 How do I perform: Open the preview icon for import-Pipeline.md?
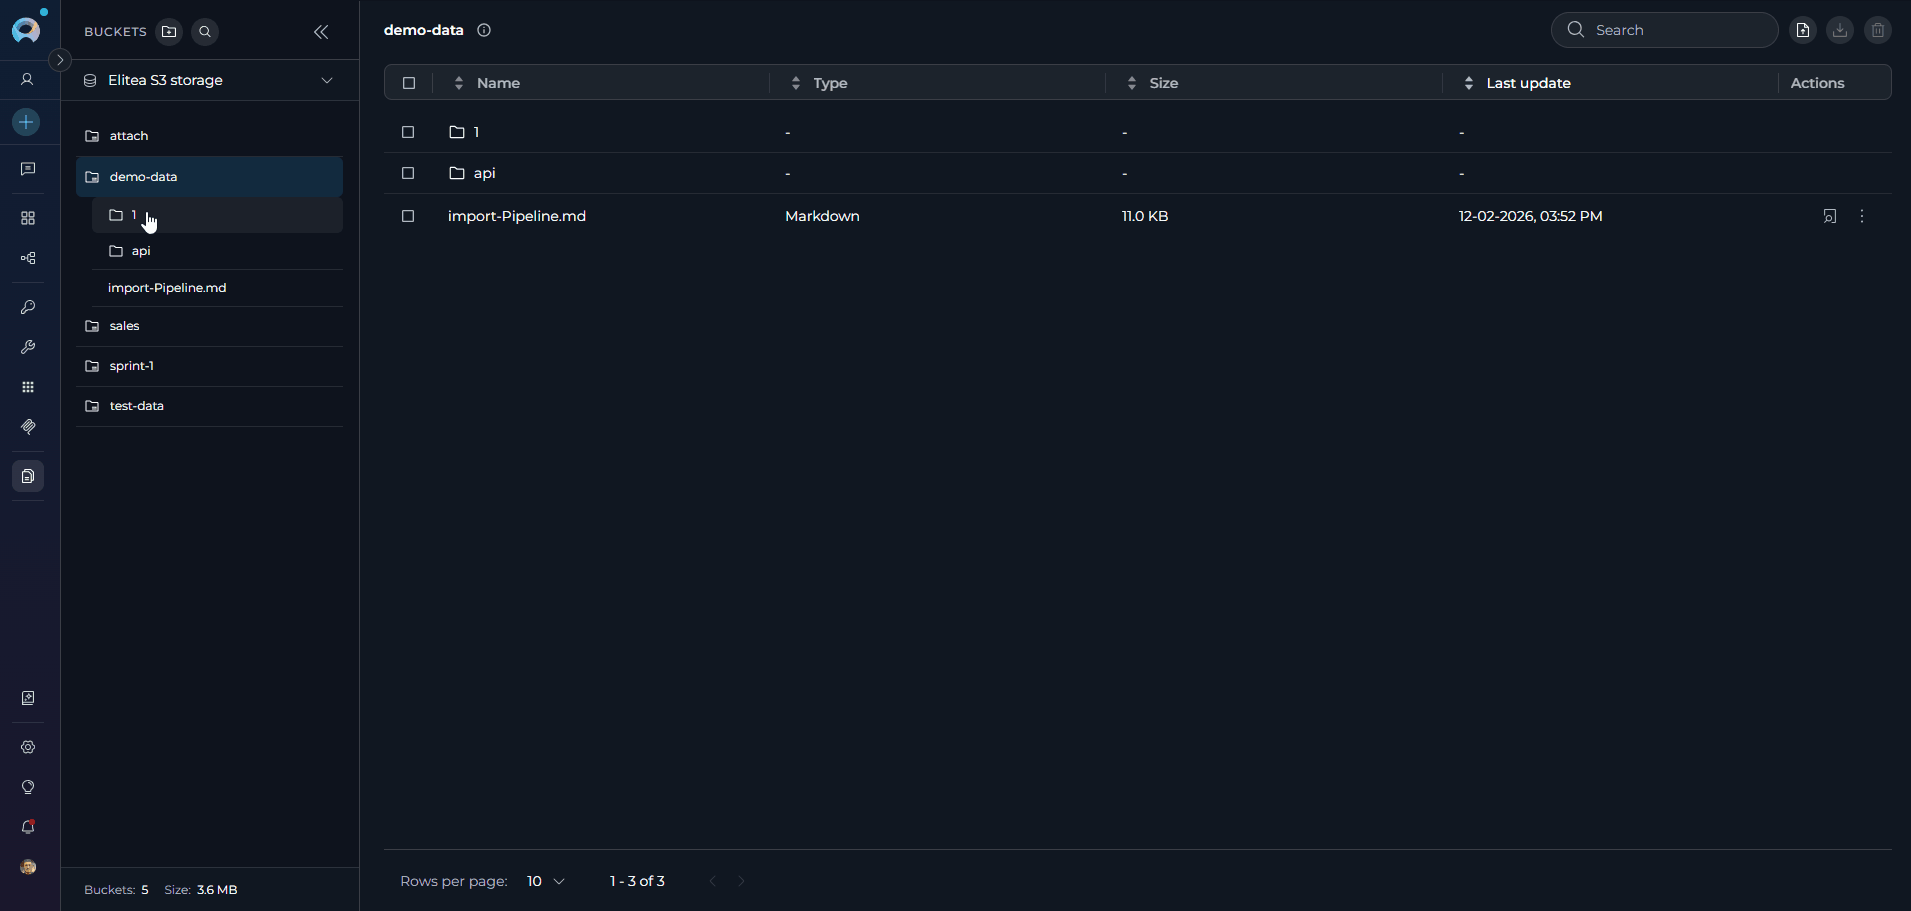click(x=1831, y=216)
